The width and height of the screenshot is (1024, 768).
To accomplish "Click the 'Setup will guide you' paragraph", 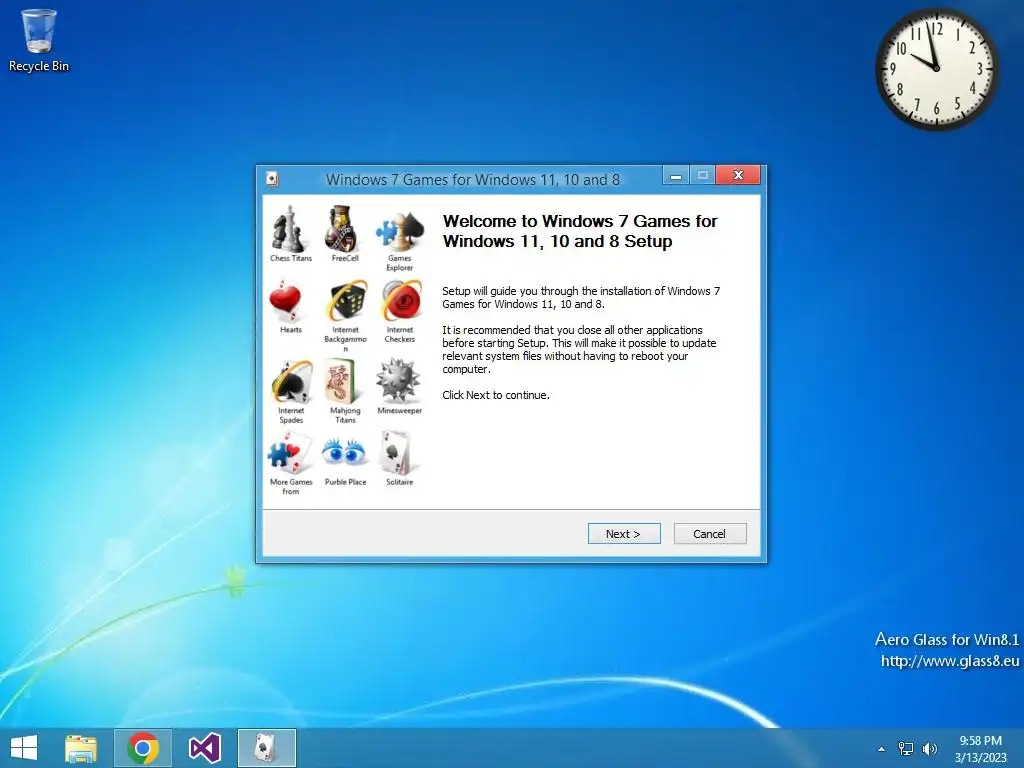I will (x=581, y=298).
